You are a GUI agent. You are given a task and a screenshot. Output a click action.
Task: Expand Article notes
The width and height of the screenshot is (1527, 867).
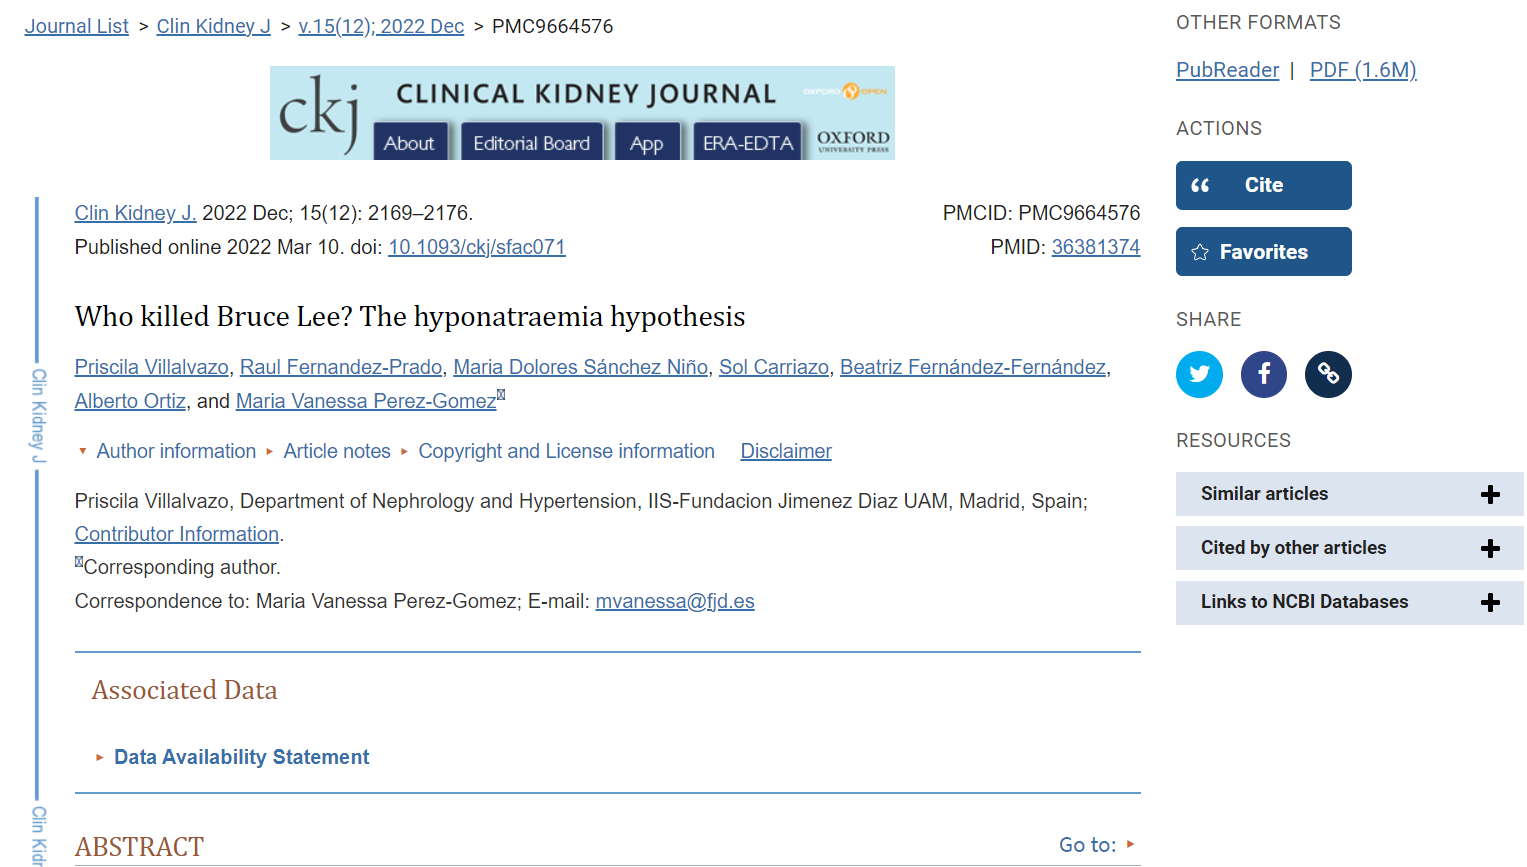(x=336, y=451)
